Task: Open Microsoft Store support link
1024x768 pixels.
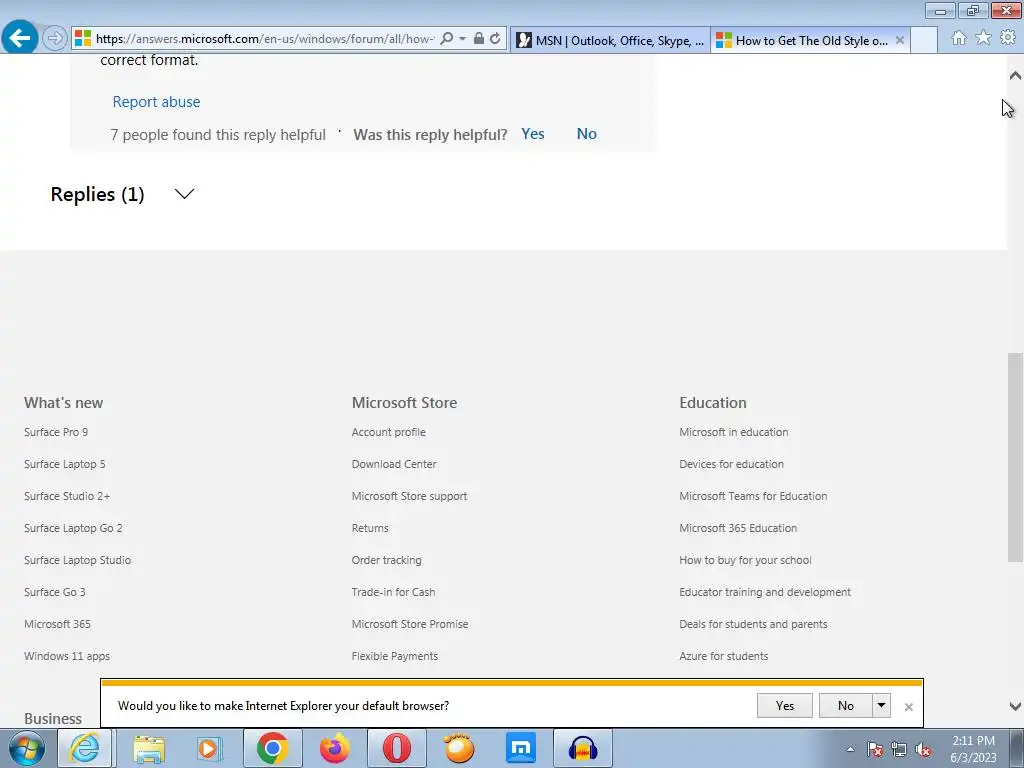Action: pos(409,496)
